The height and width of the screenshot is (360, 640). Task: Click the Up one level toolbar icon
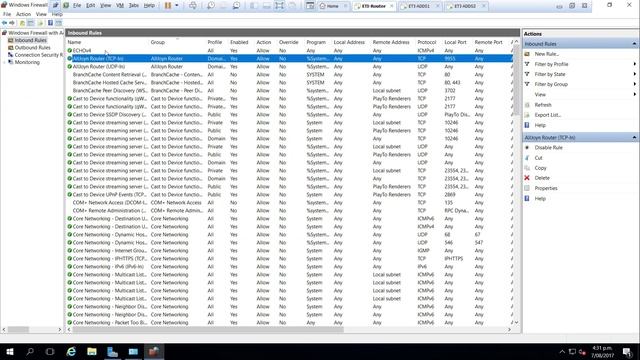(22, 23)
